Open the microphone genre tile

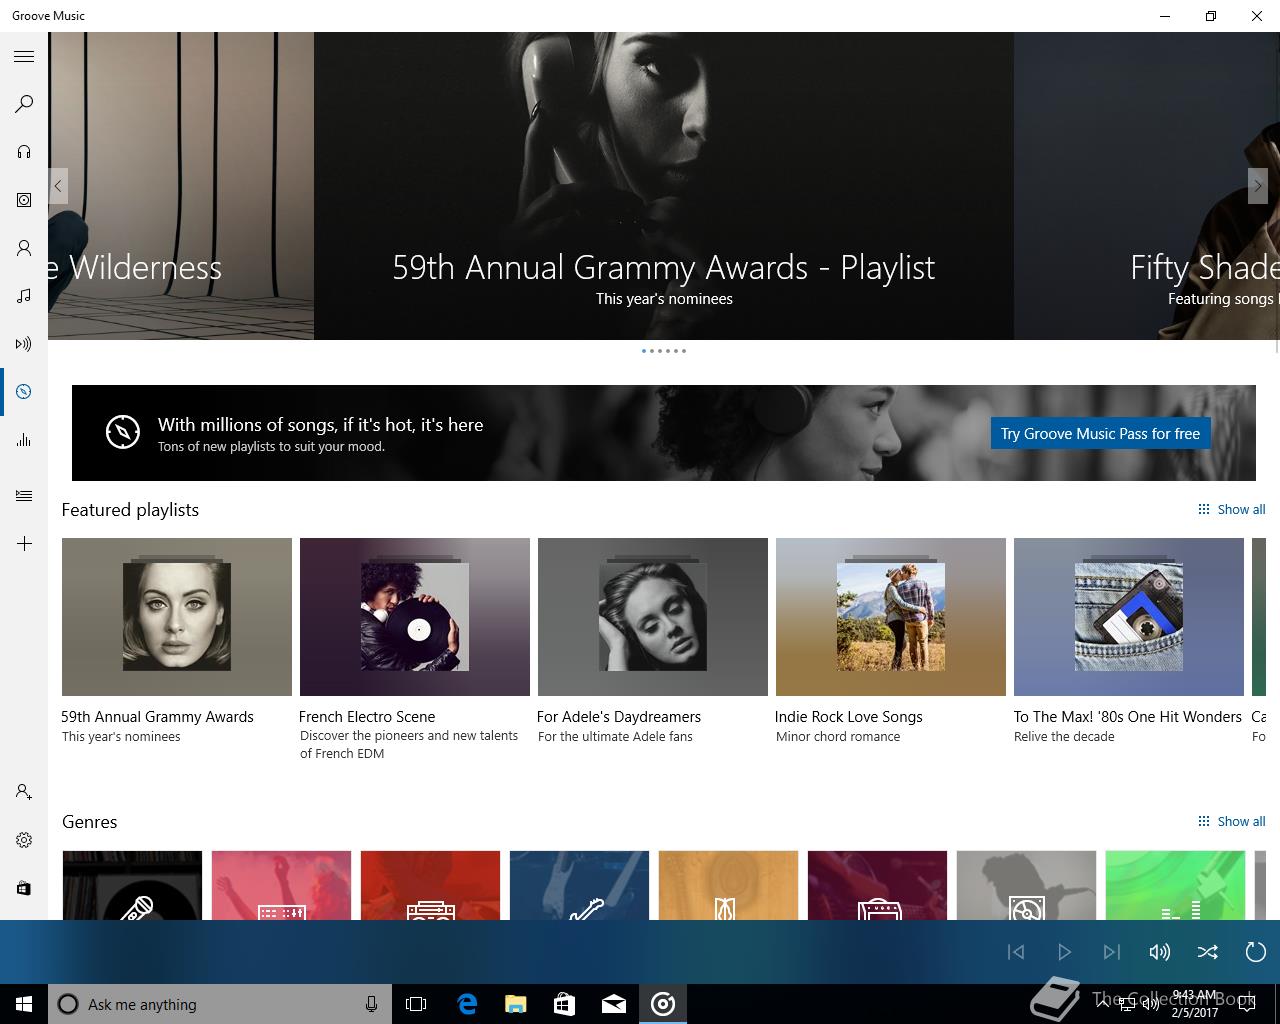(132, 885)
